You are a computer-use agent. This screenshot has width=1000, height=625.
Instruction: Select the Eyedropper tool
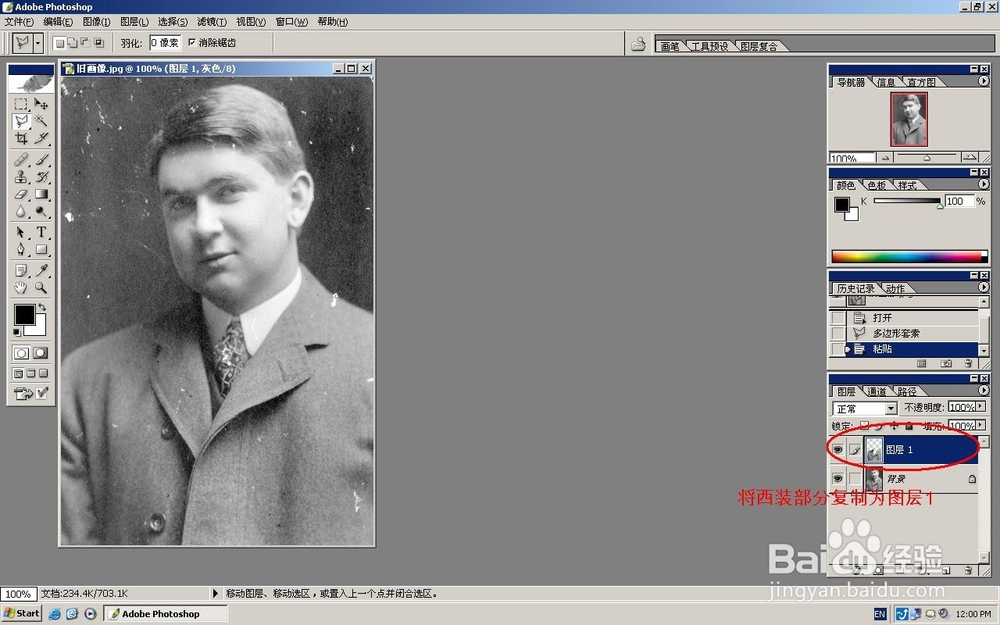click(41, 270)
